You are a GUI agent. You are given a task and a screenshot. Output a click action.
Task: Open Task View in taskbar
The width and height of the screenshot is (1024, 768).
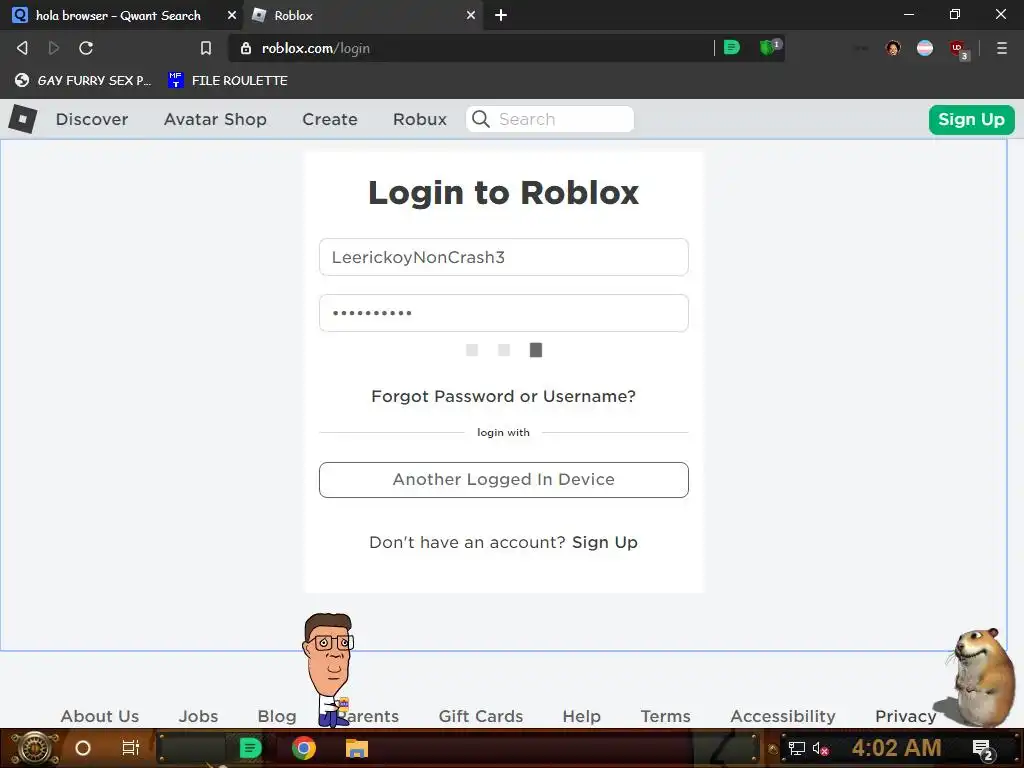pyautogui.click(x=131, y=748)
